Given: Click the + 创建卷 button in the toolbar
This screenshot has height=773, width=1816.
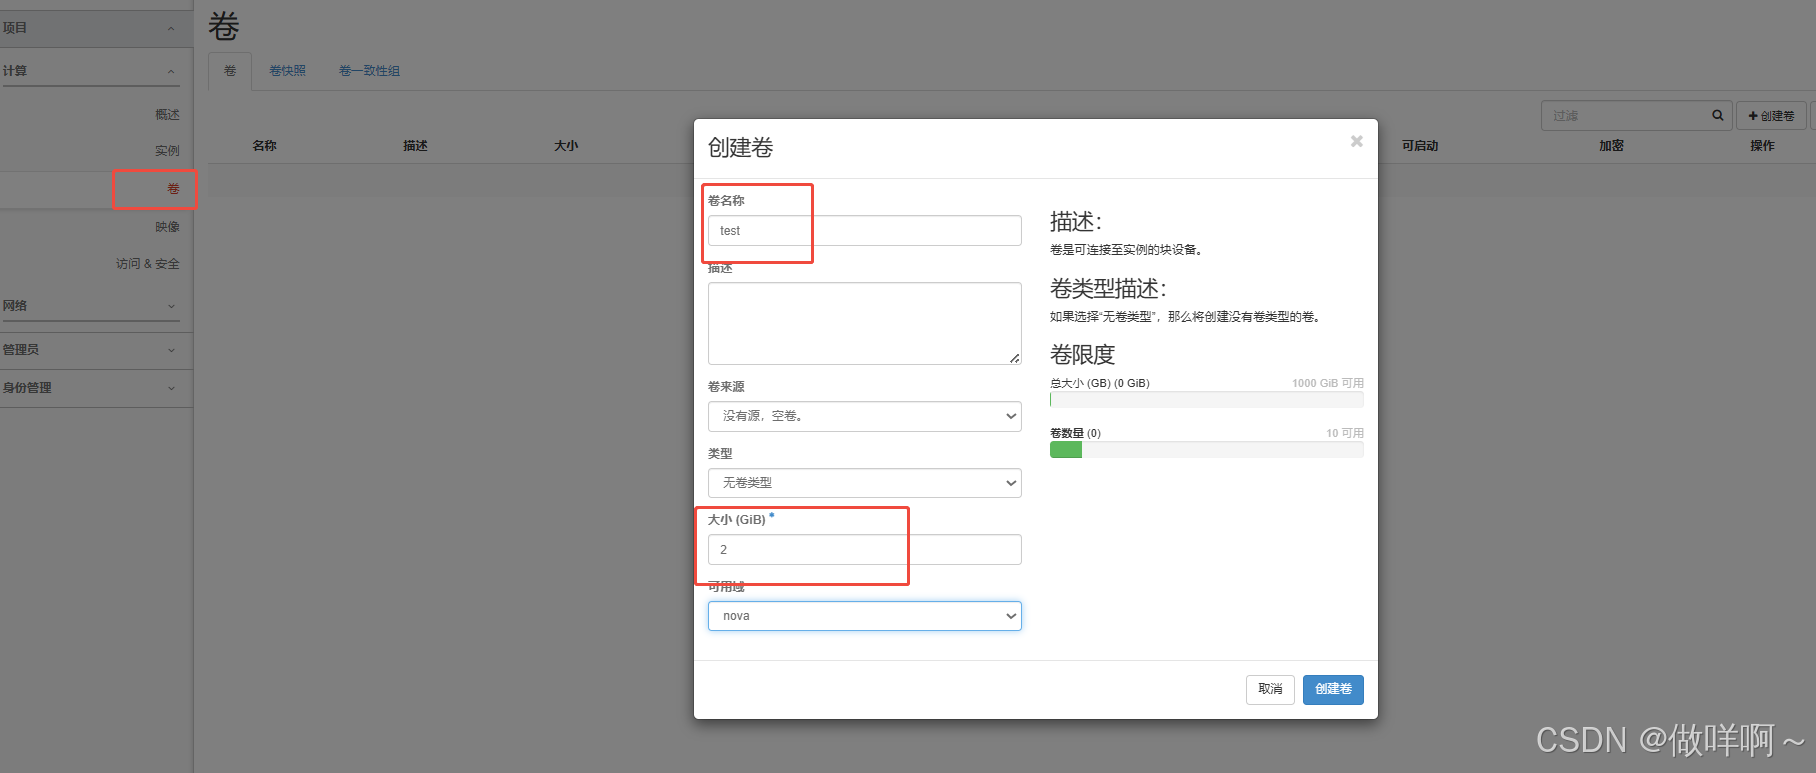Looking at the screenshot, I should (x=1771, y=116).
